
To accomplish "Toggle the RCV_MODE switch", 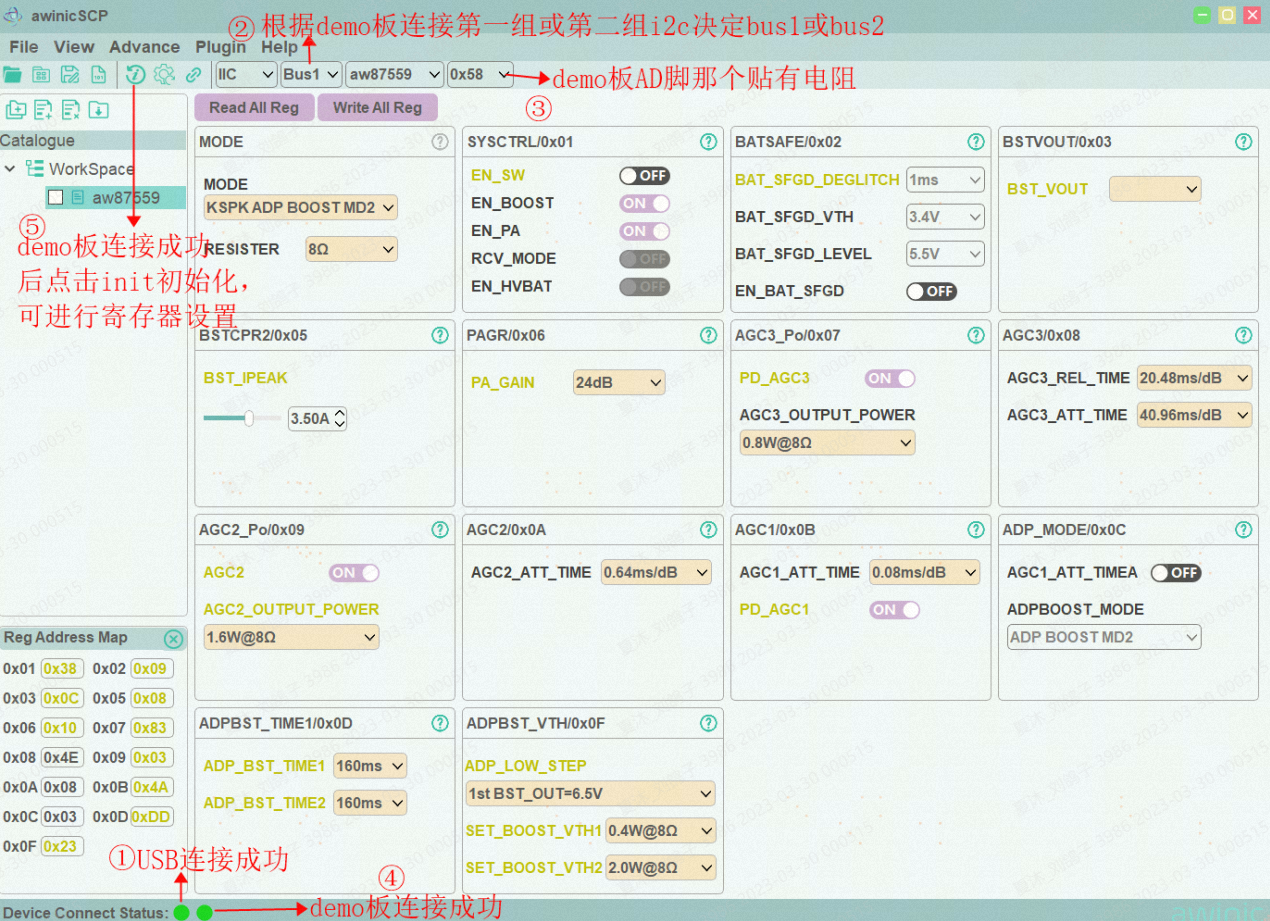I will [644, 259].
